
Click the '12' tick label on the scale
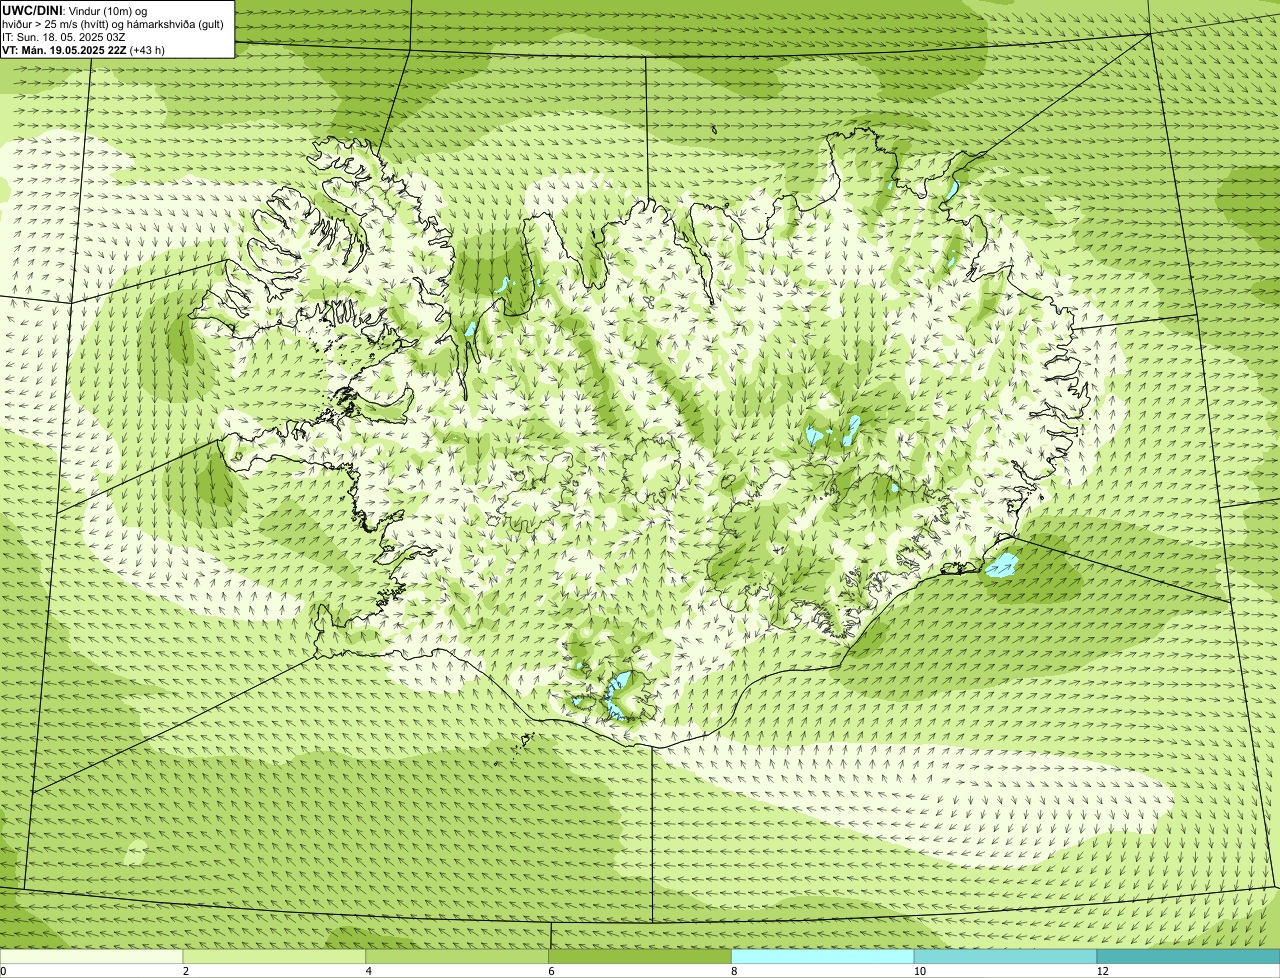1102,971
